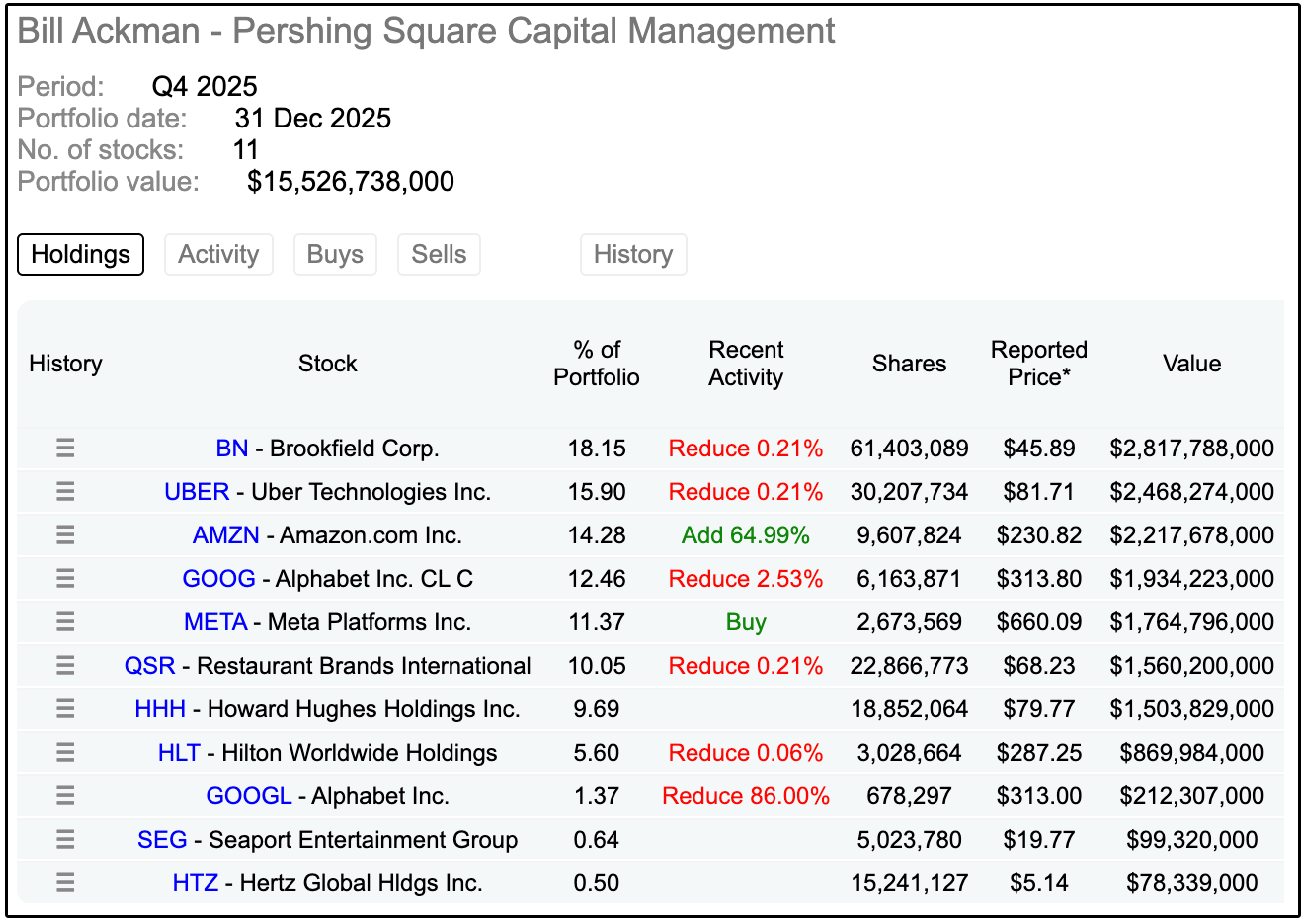Open history icon for Brookfield Corp. row
The width and height of the screenshot is (1306, 920).
click(65, 448)
